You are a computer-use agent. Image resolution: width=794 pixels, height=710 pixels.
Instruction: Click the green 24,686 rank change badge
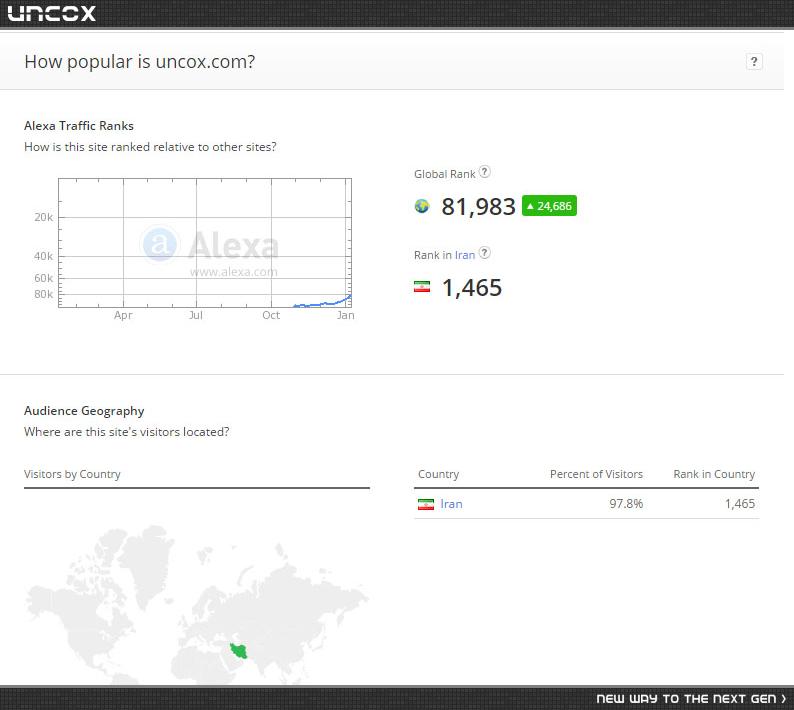549,206
